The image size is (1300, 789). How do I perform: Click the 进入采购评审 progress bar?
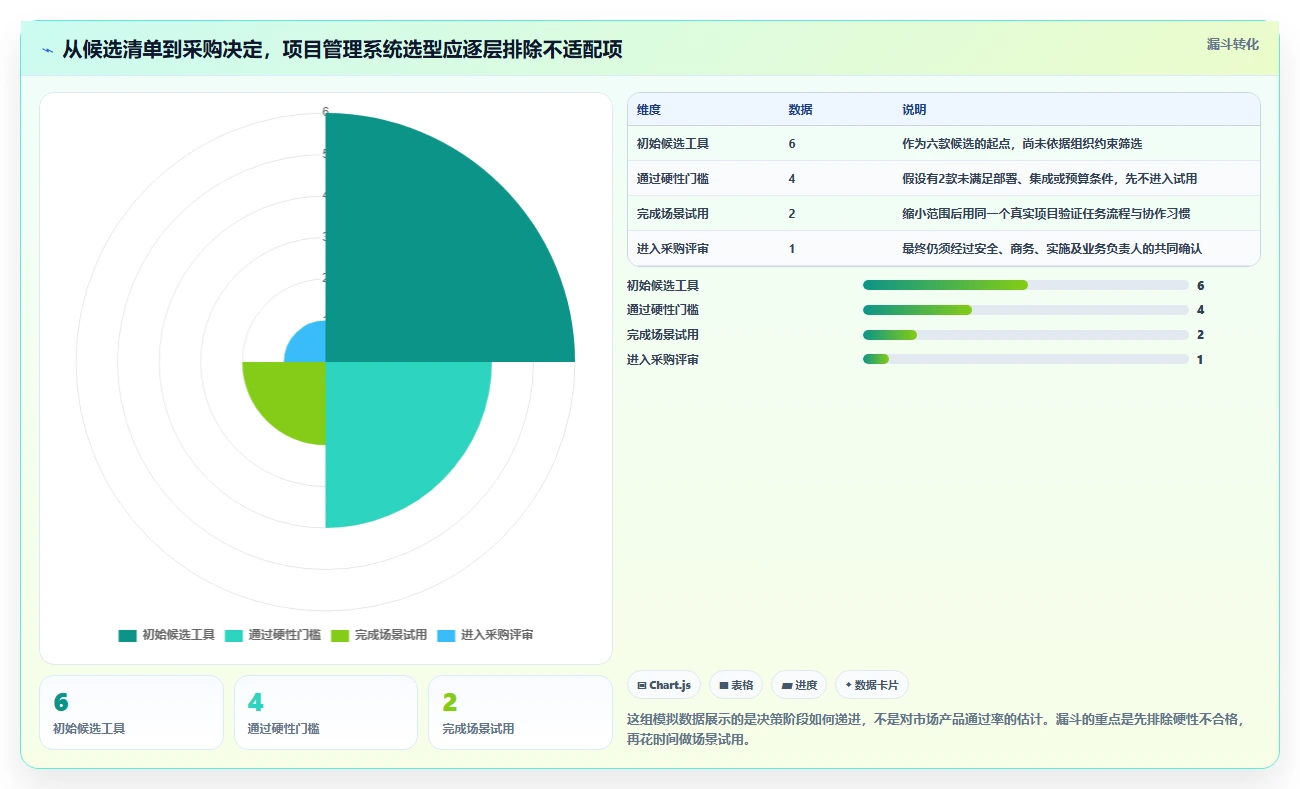[x=1025, y=359]
